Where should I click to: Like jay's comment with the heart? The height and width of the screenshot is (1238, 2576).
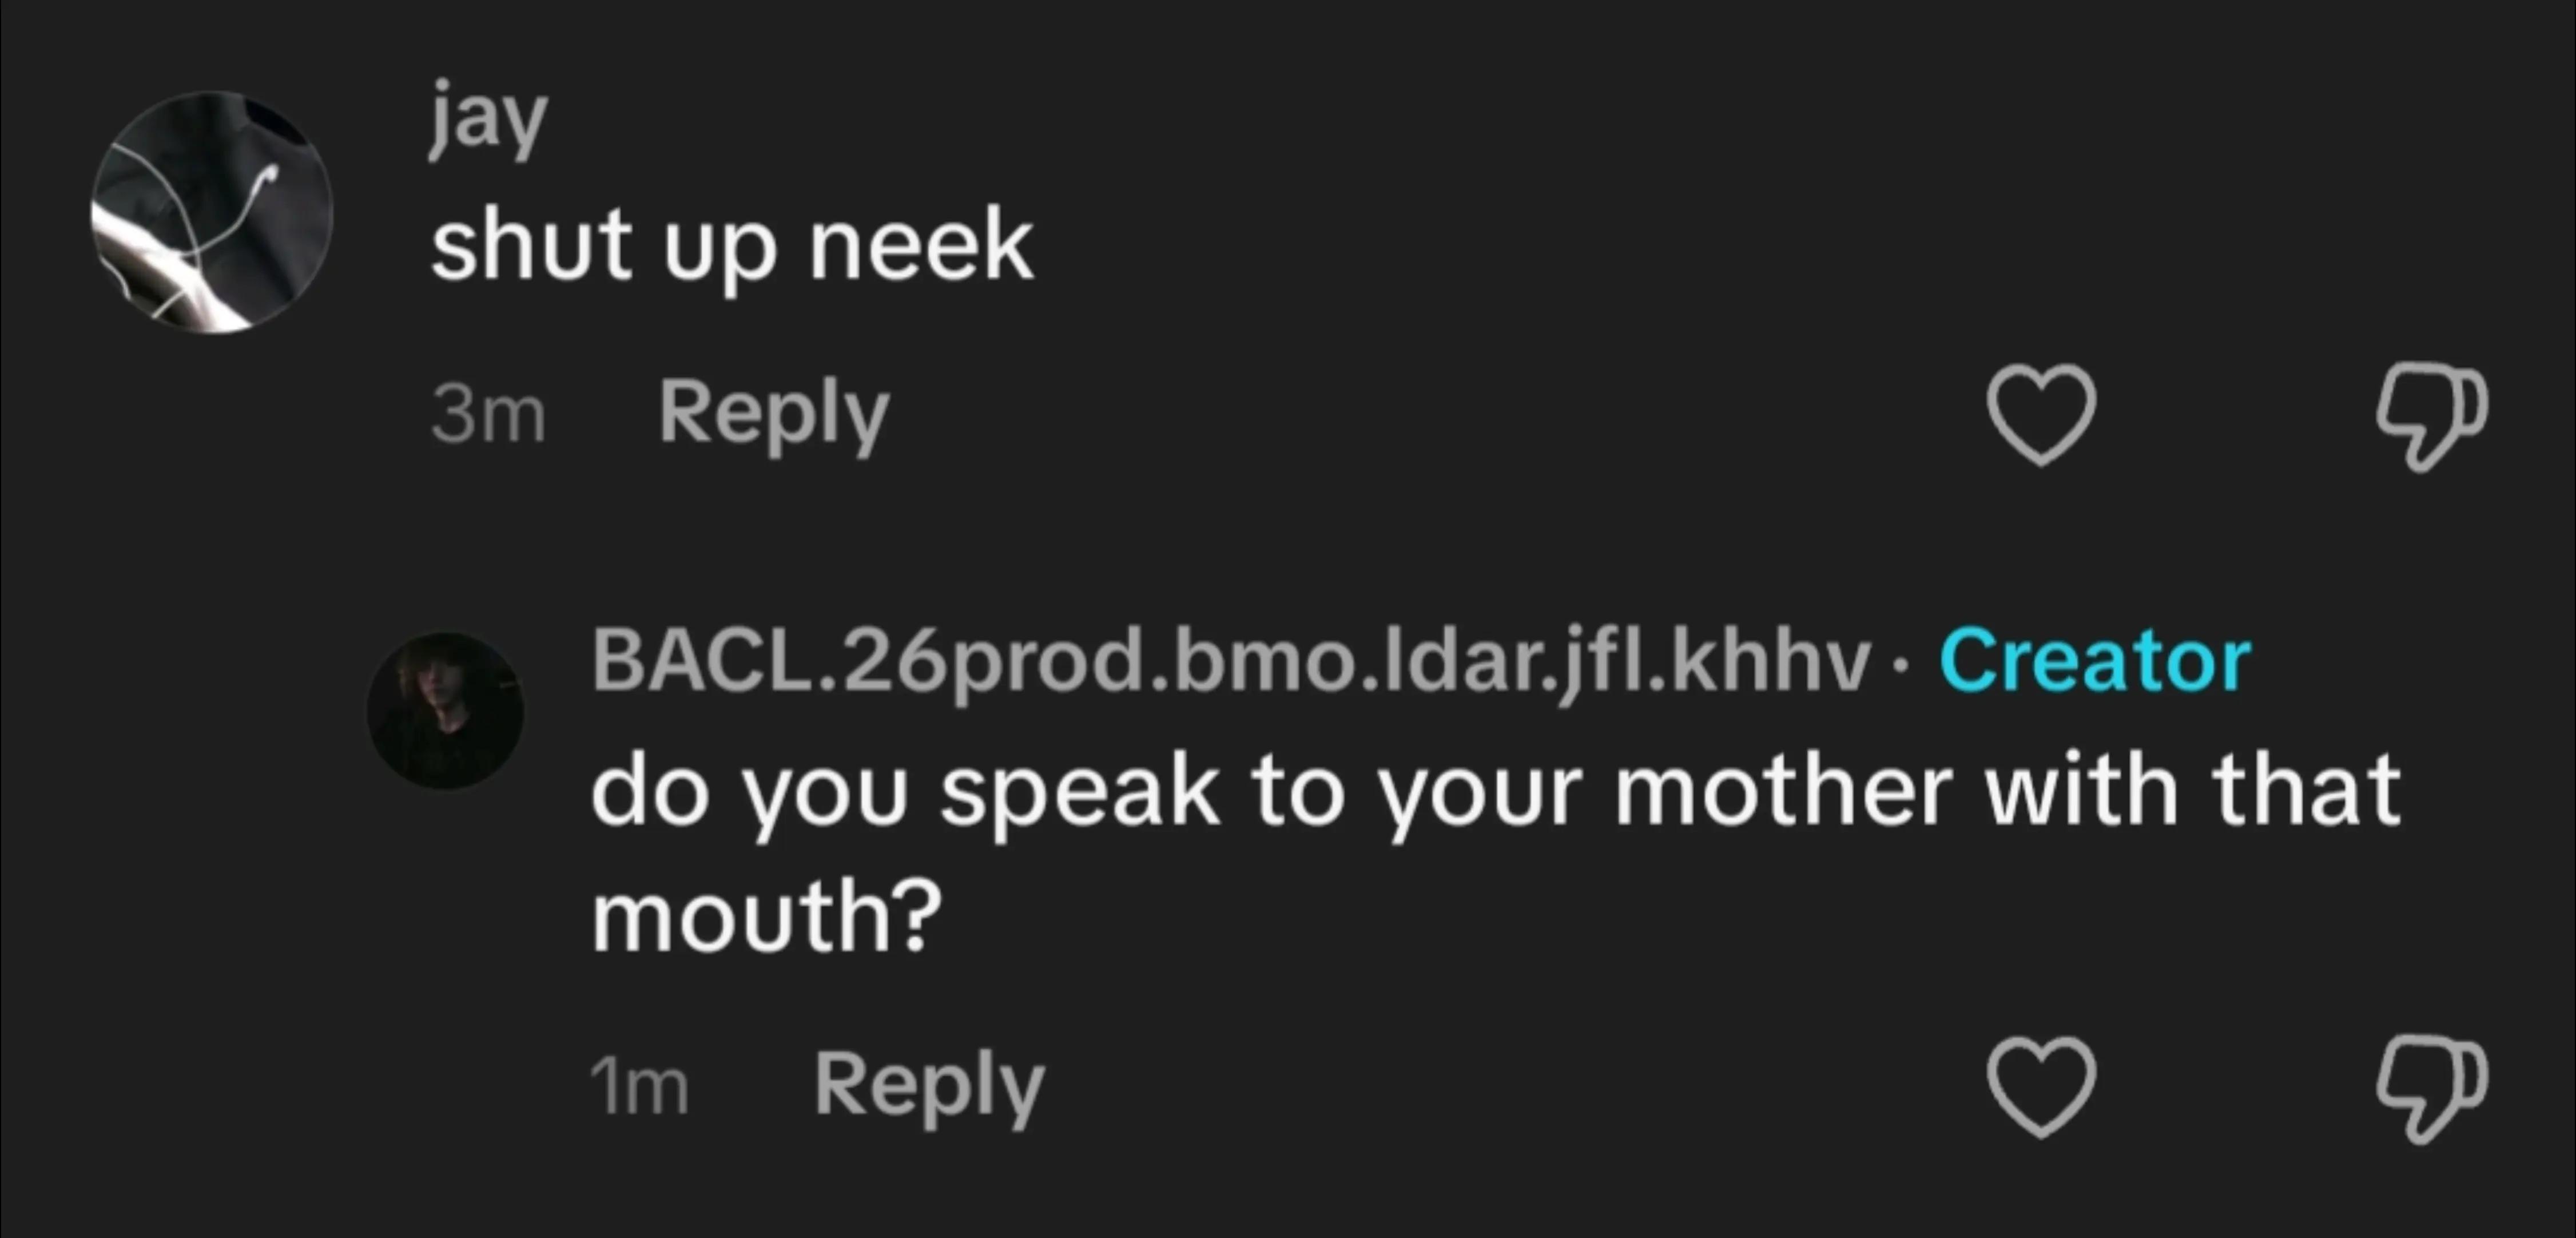[2040, 414]
